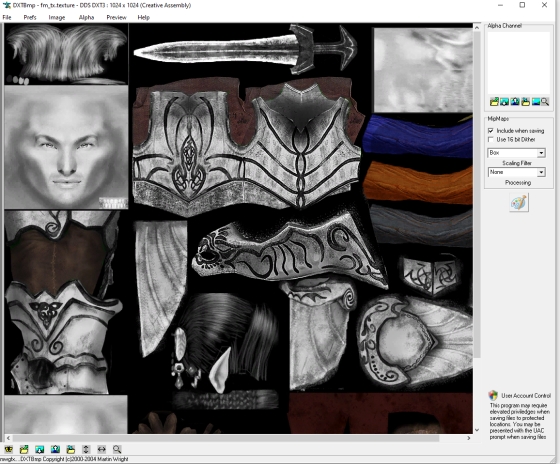Click the magnifier icon under Alpha Channel

[x=545, y=101]
